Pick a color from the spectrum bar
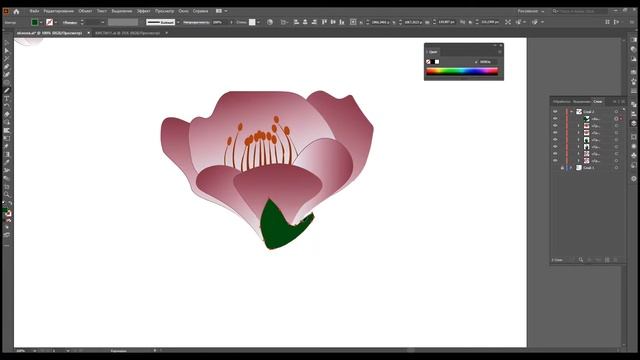640x360 pixels. [462, 71]
